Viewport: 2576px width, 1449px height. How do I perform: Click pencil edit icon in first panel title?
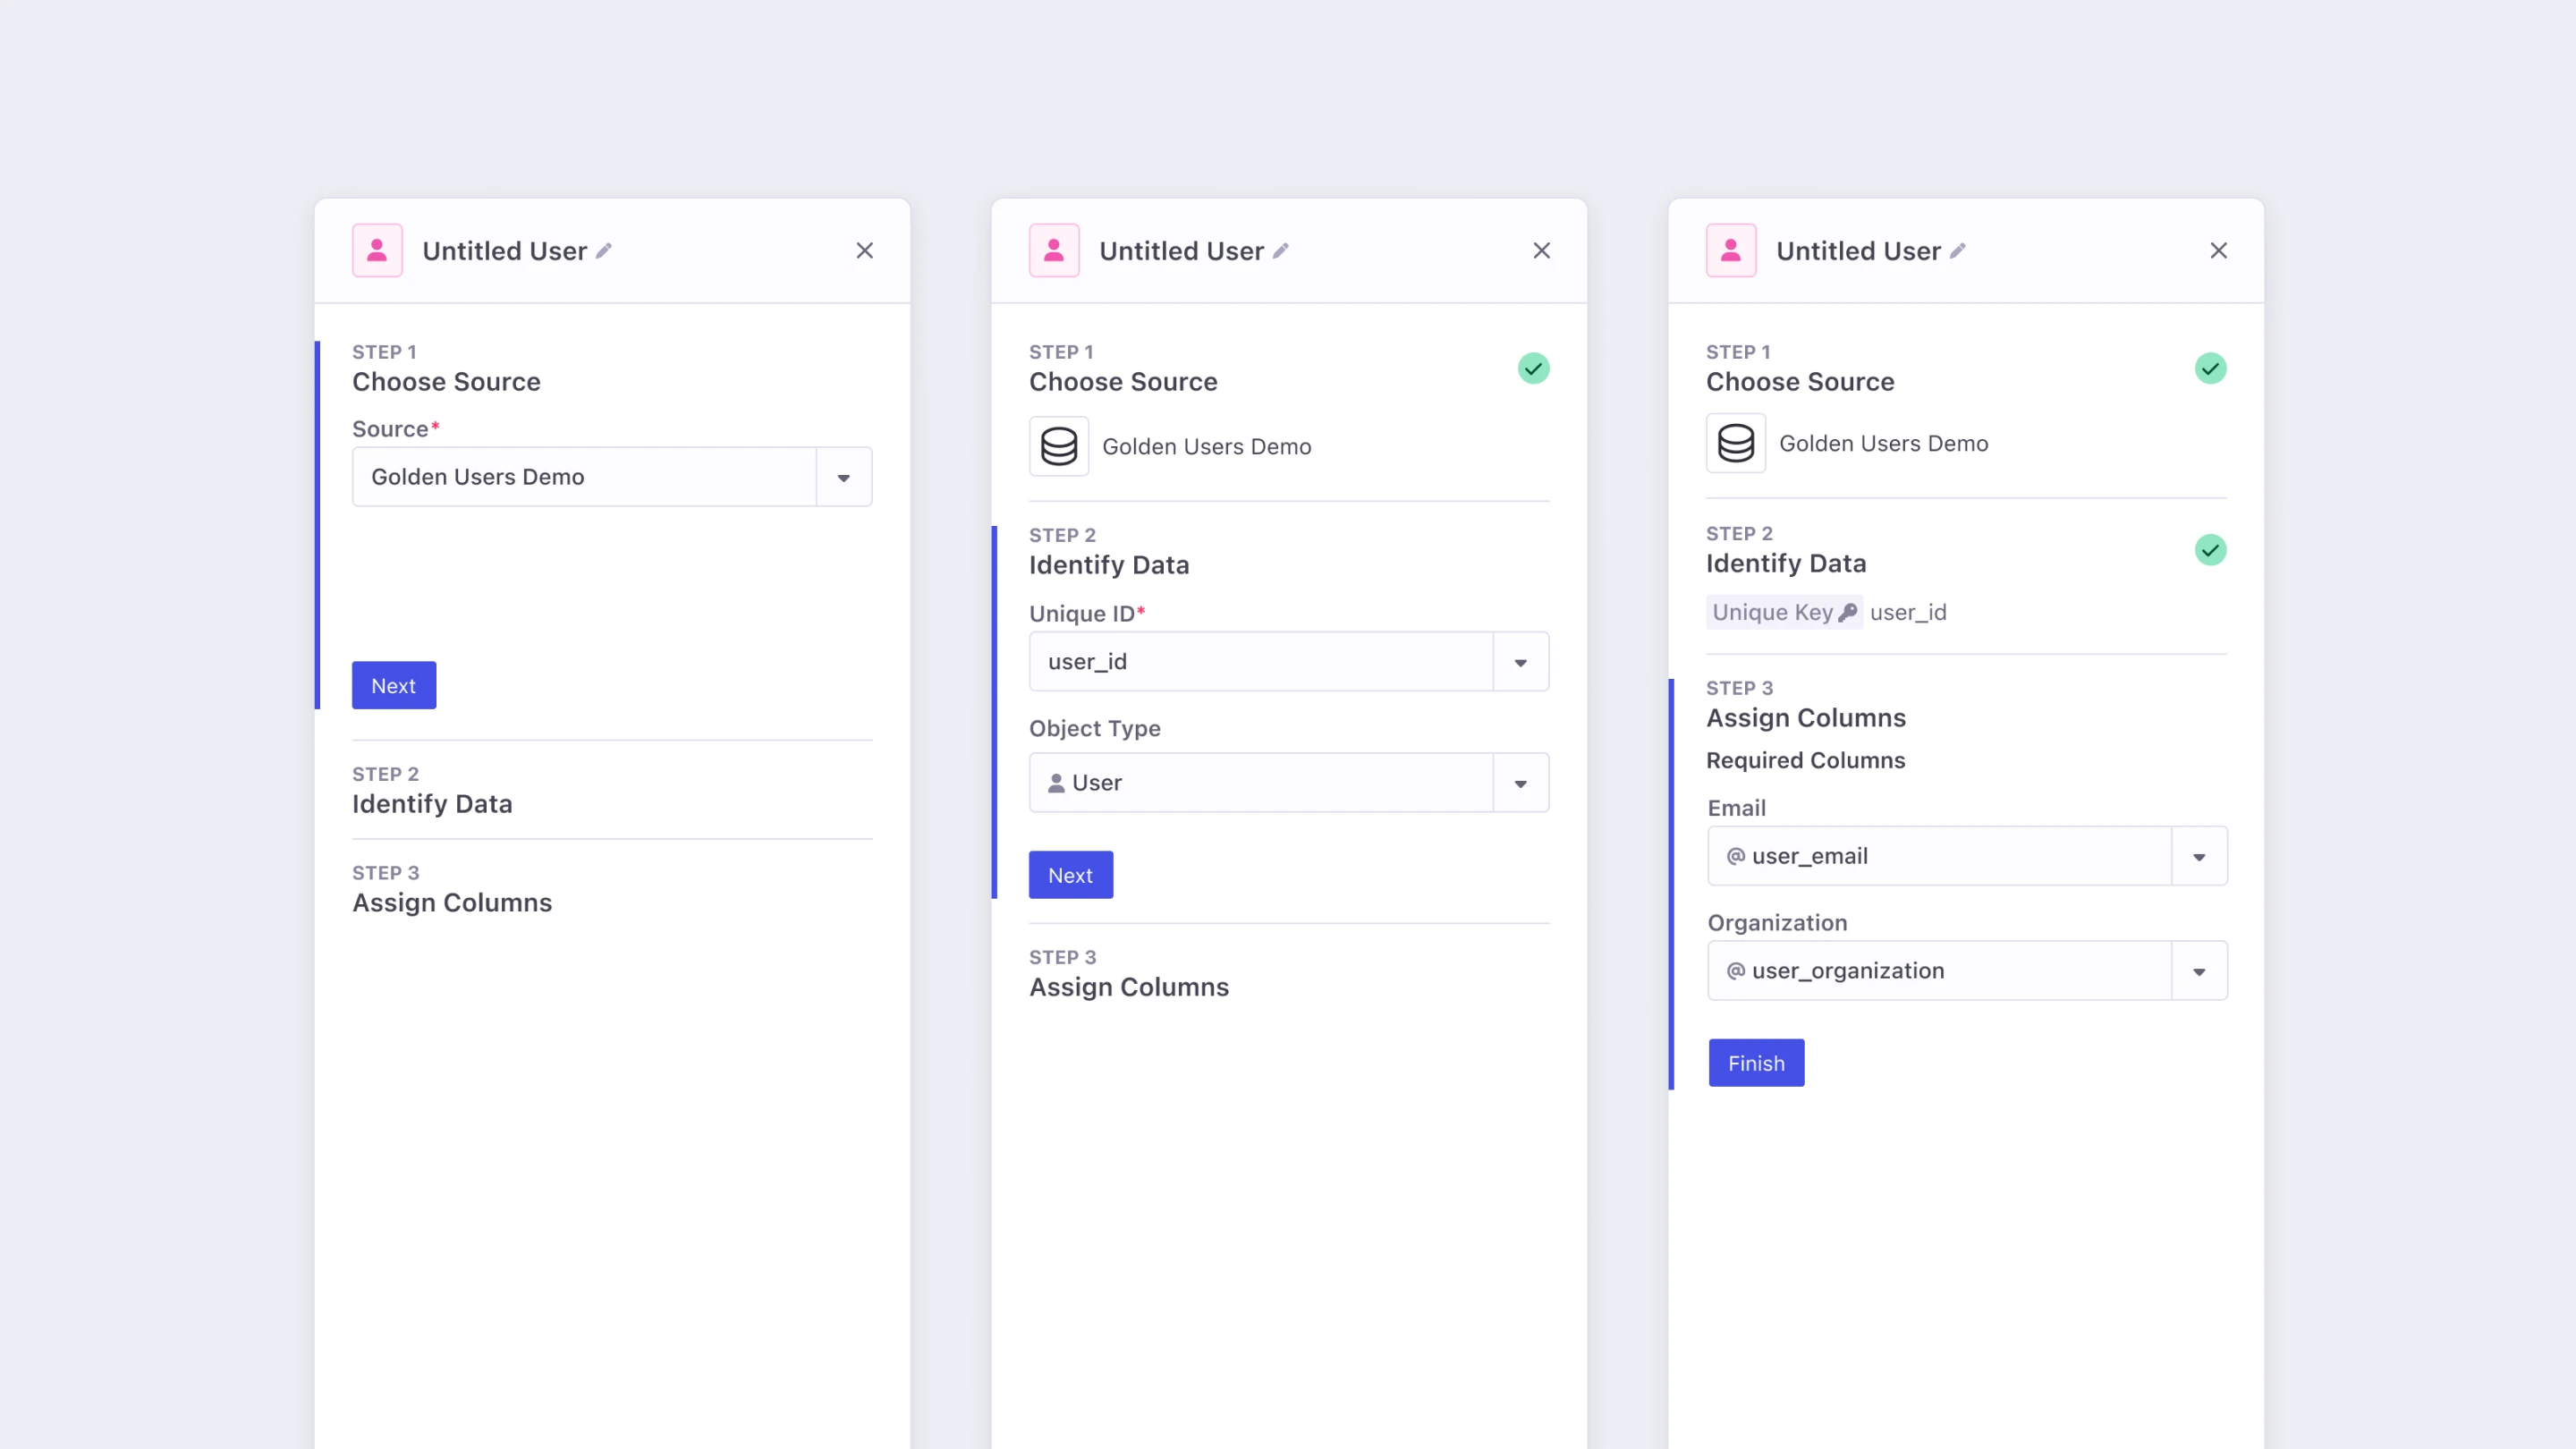click(604, 251)
